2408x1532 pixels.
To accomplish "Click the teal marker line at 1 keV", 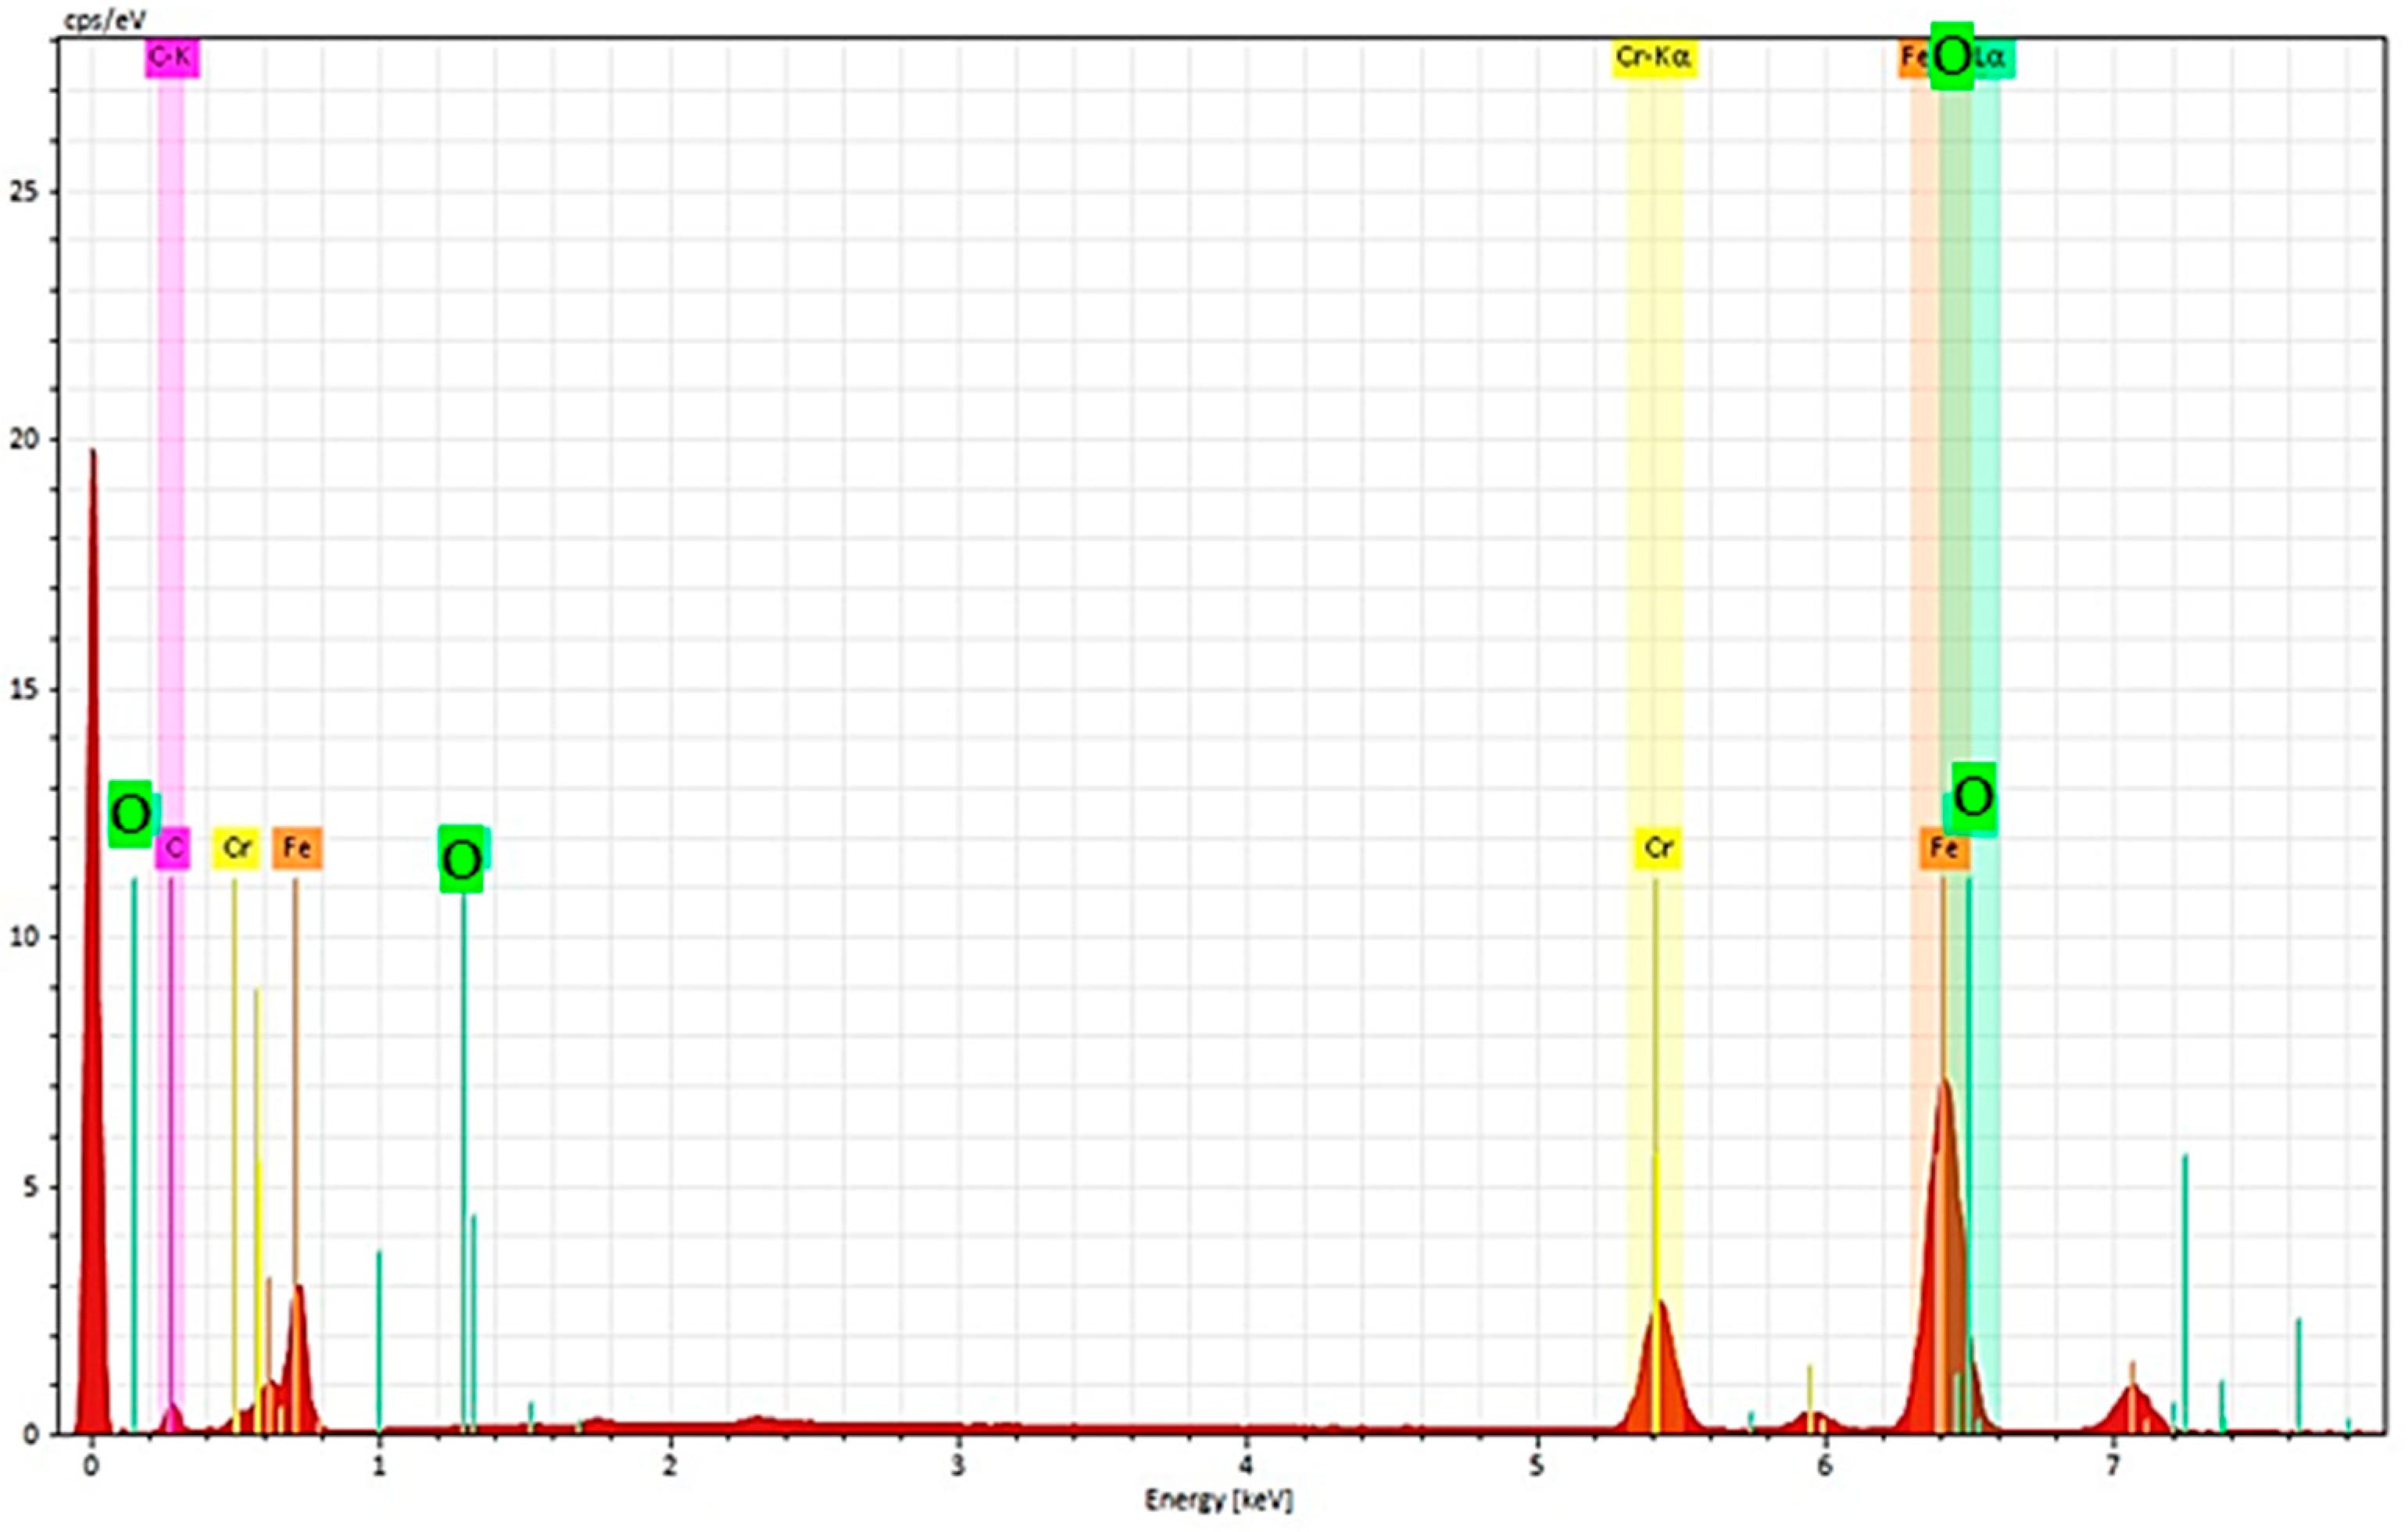I will [x=379, y=1340].
